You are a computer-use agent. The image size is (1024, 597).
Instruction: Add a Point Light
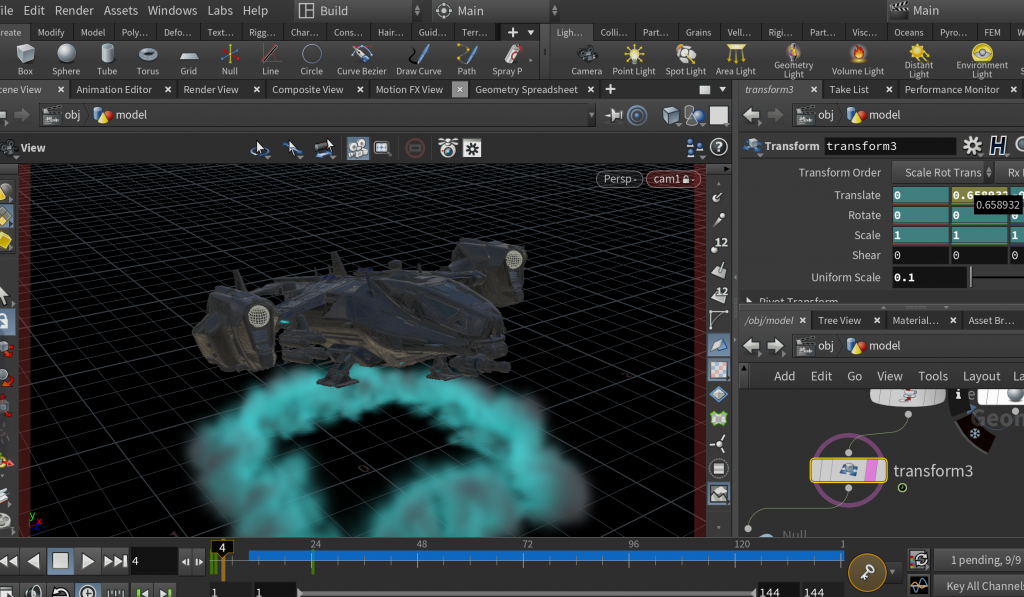633,59
